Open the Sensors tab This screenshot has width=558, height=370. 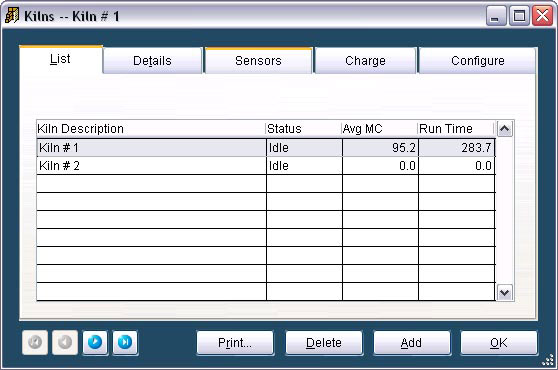point(258,61)
